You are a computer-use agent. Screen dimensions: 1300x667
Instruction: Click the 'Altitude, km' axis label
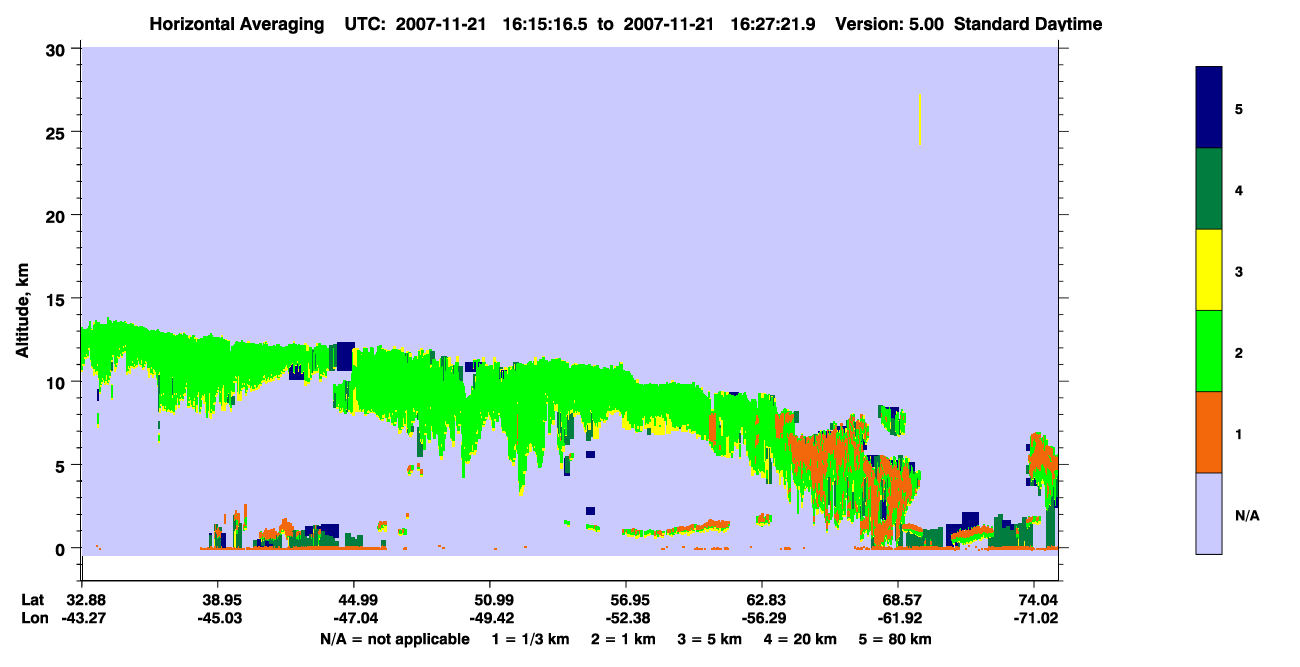point(22,309)
